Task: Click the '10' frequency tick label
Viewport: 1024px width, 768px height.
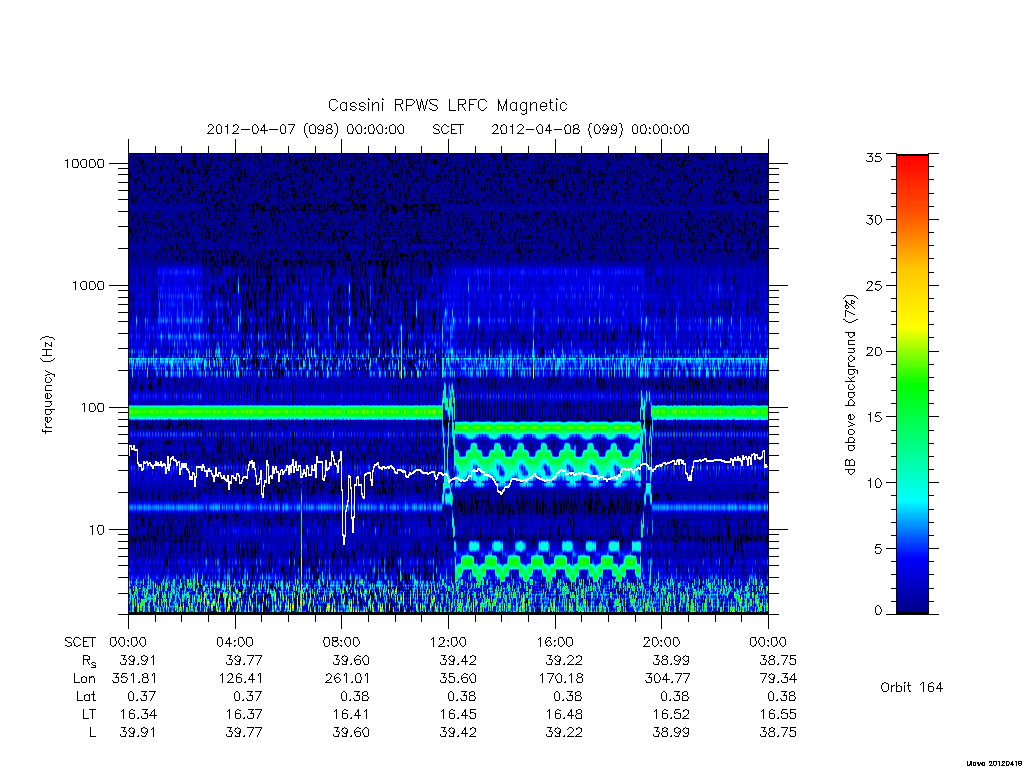Action: click(x=97, y=530)
